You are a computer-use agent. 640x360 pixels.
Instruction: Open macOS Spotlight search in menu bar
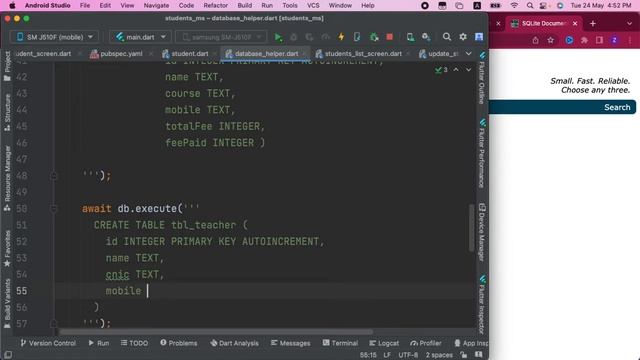click(530, 6)
